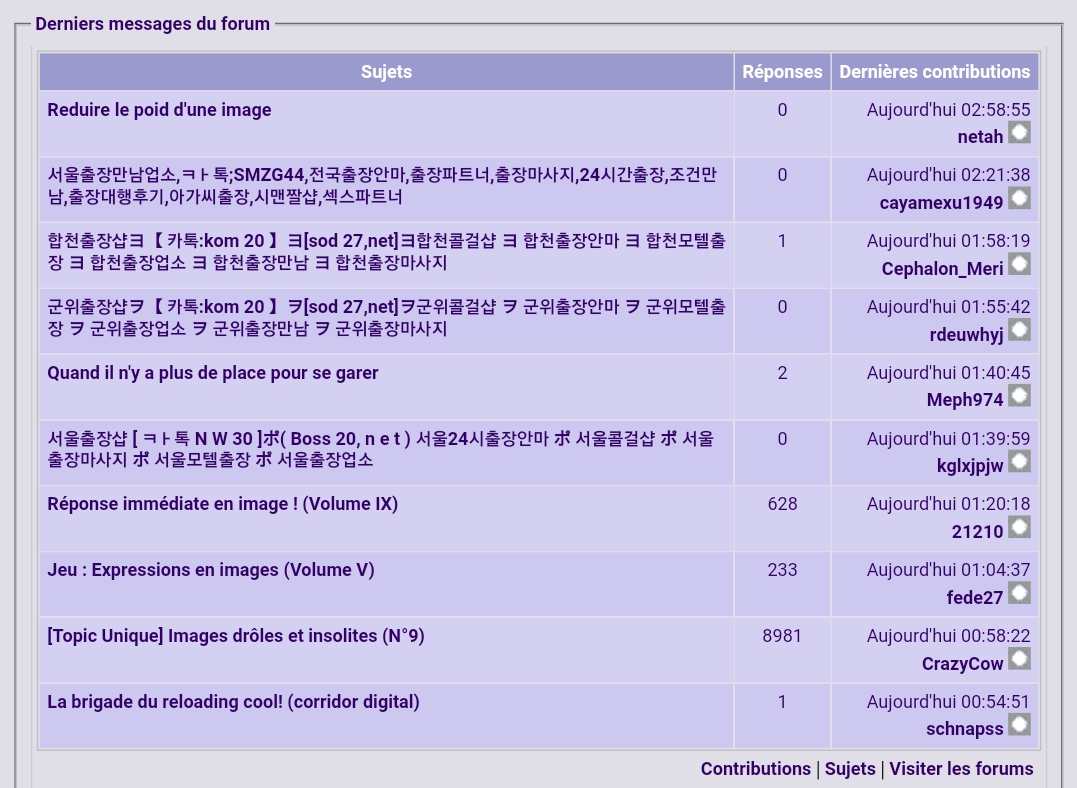Click the Sujets link in footer
Image resolution: width=1077 pixels, height=788 pixels.
pos(849,769)
